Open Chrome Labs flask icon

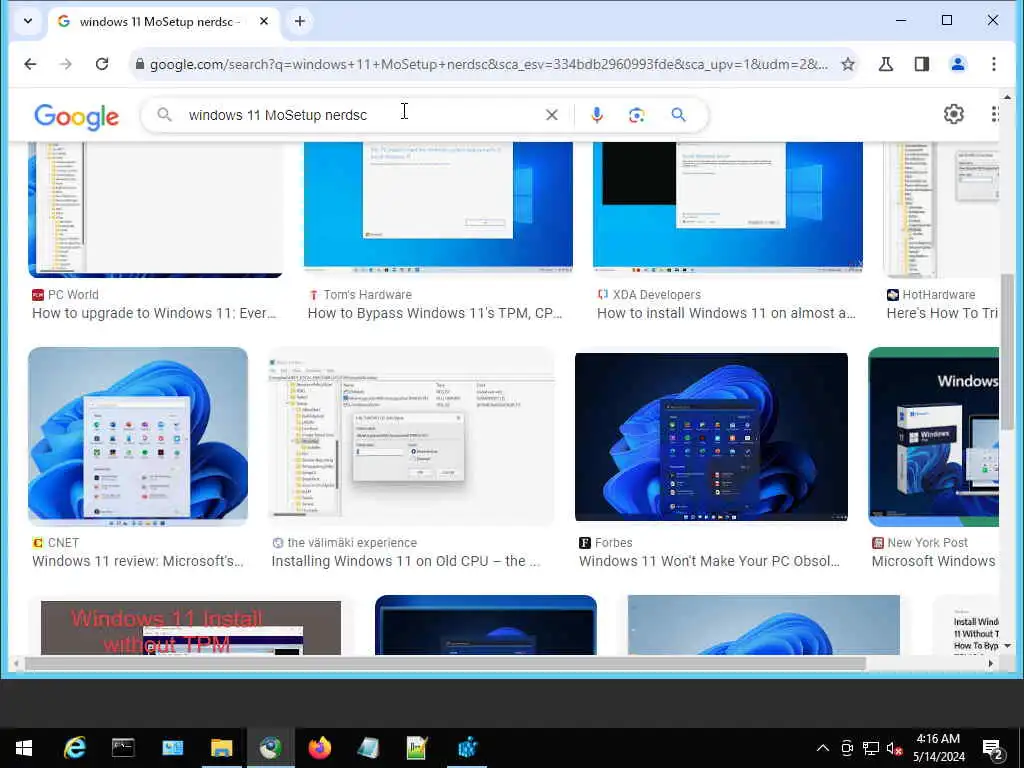coord(886,64)
